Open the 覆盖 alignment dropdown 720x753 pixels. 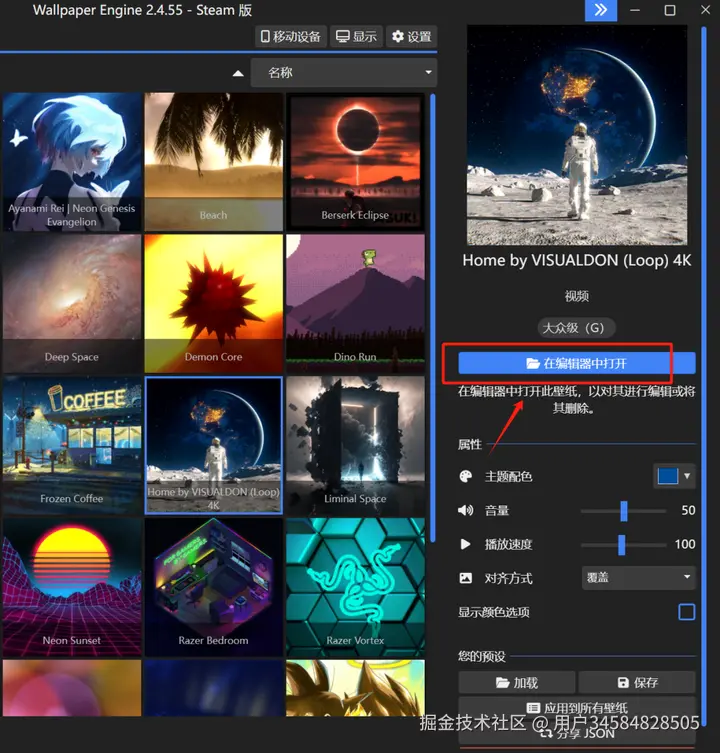click(x=638, y=577)
